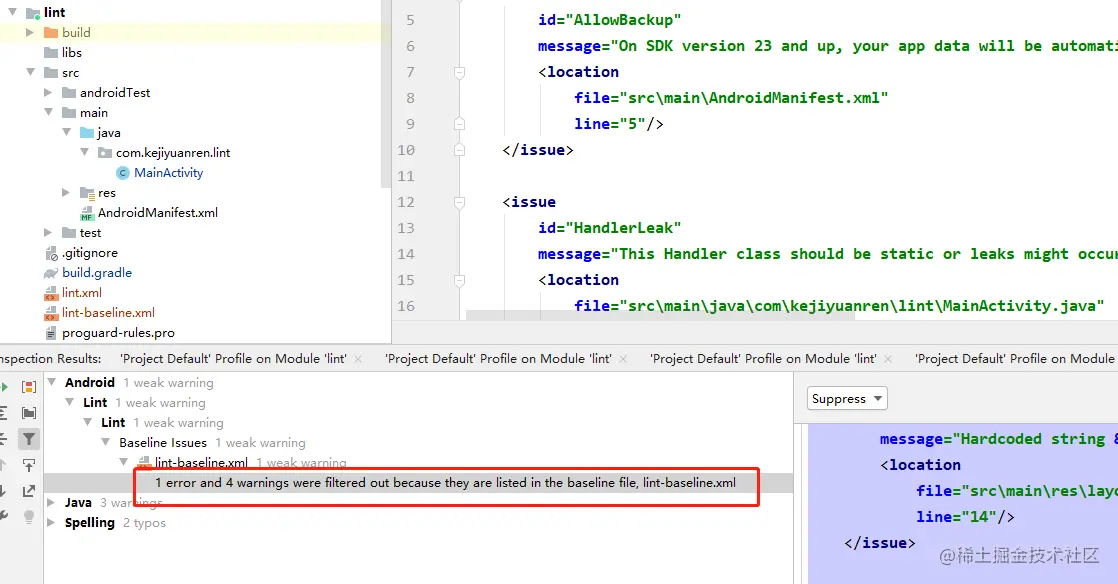Click the Export inspection results icon
Image resolution: width=1118 pixels, height=584 pixels.
click(x=29, y=491)
